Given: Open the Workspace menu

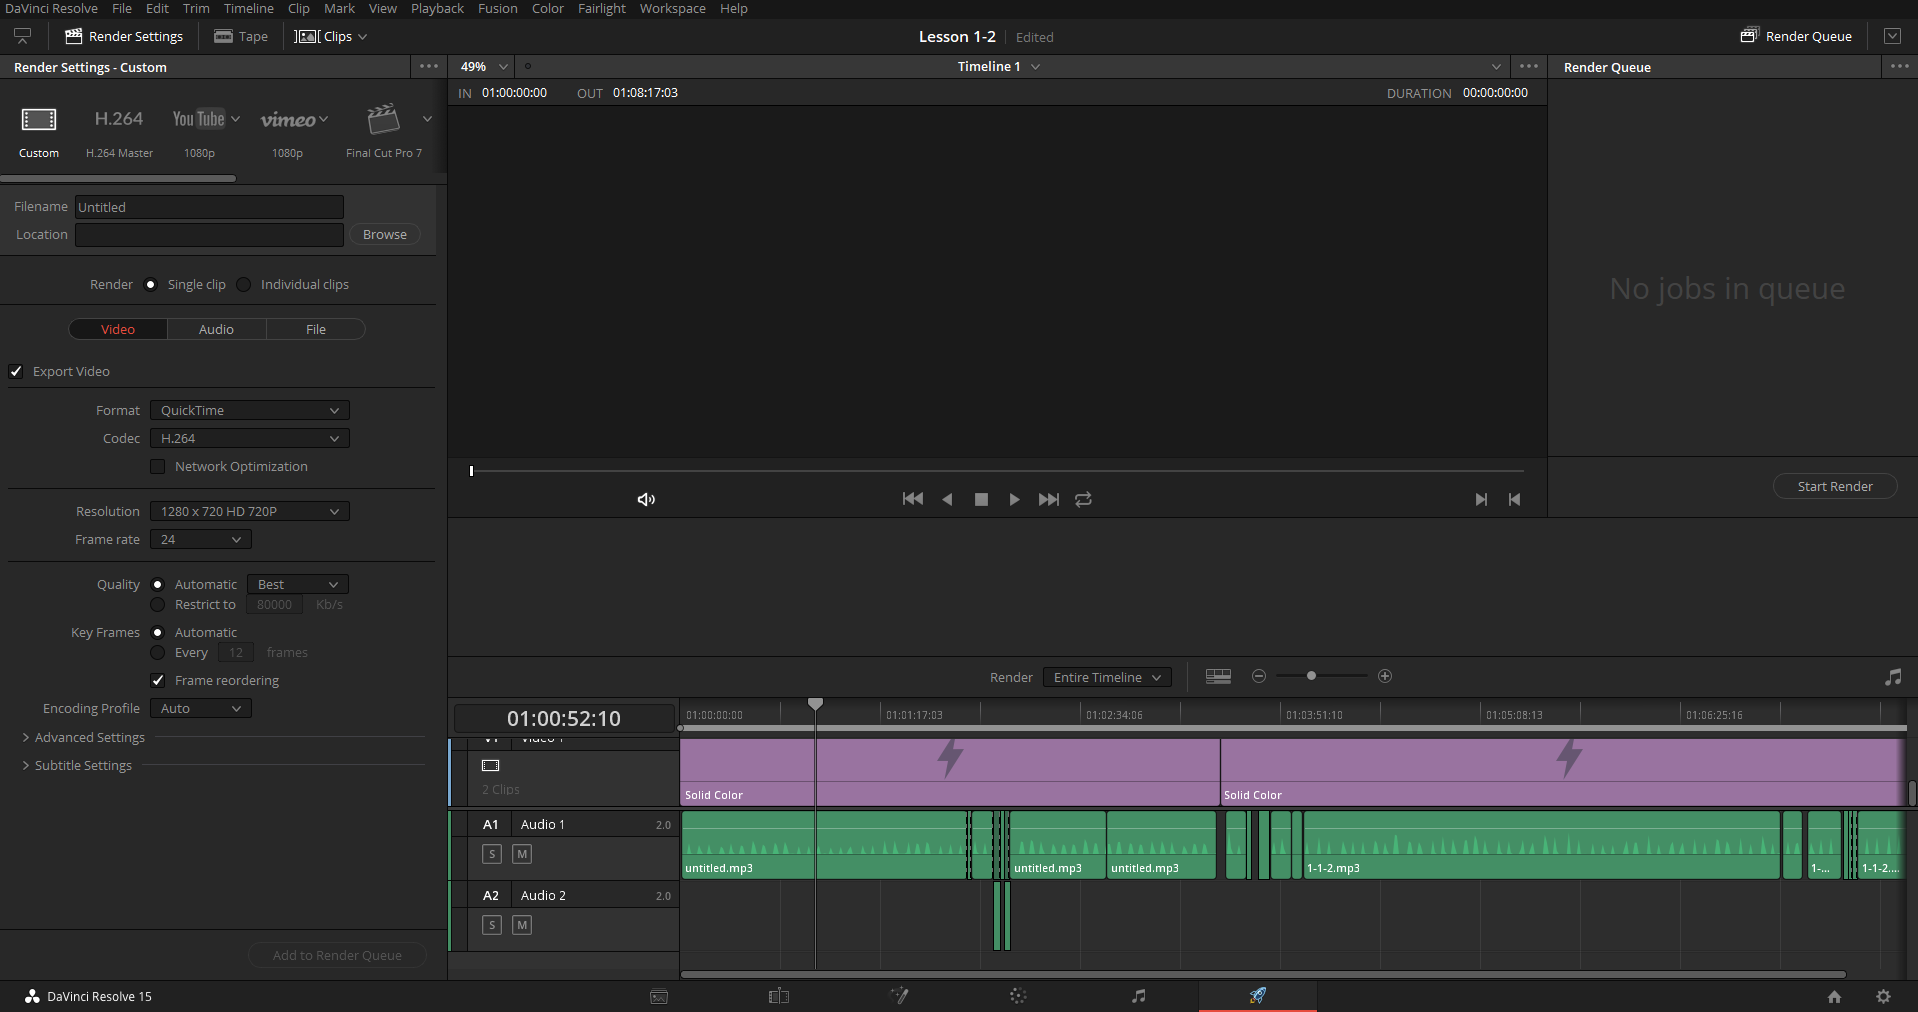Looking at the screenshot, I should click(x=672, y=9).
